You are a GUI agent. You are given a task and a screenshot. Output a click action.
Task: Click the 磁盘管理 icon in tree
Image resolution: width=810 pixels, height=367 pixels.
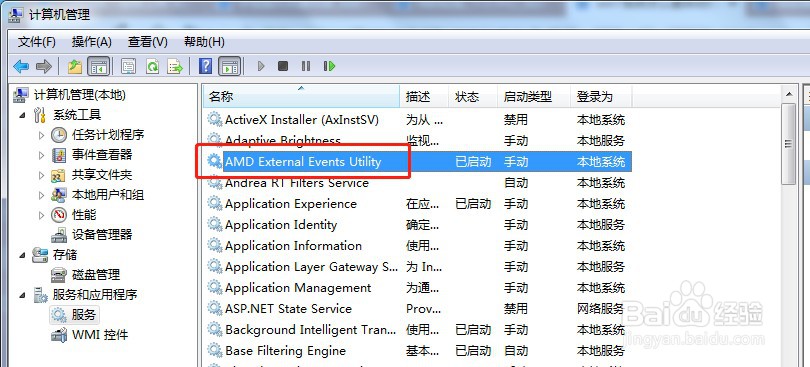(59, 274)
